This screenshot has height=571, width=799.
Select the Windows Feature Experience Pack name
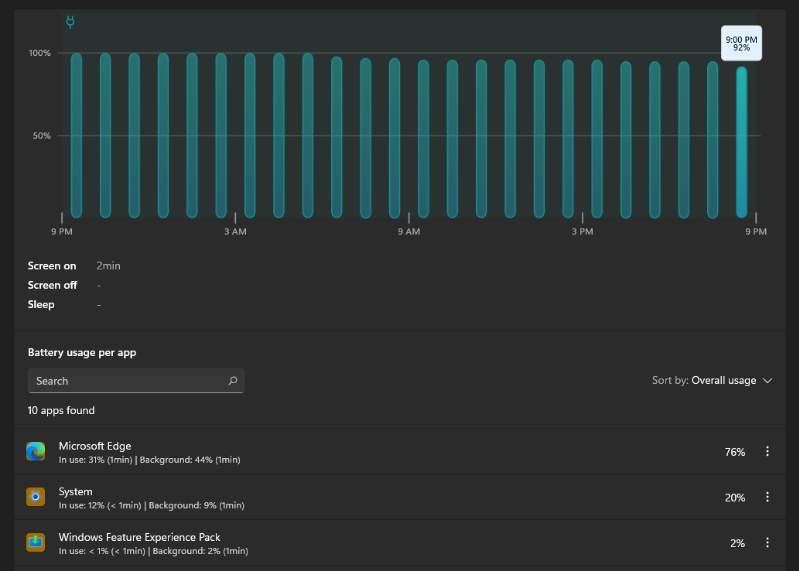pos(139,537)
